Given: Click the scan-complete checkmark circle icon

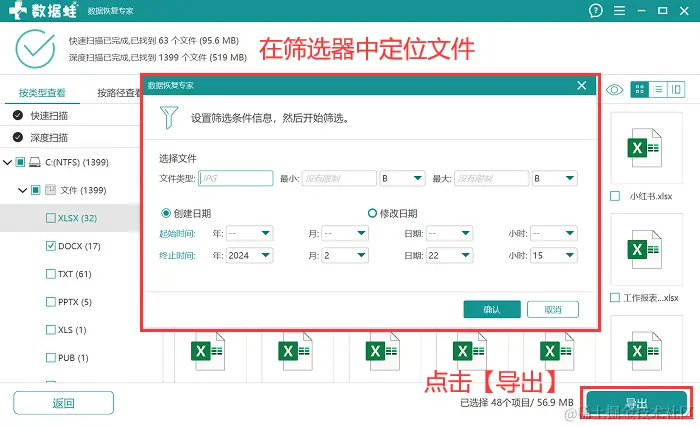Looking at the screenshot, I should [35, 49].
